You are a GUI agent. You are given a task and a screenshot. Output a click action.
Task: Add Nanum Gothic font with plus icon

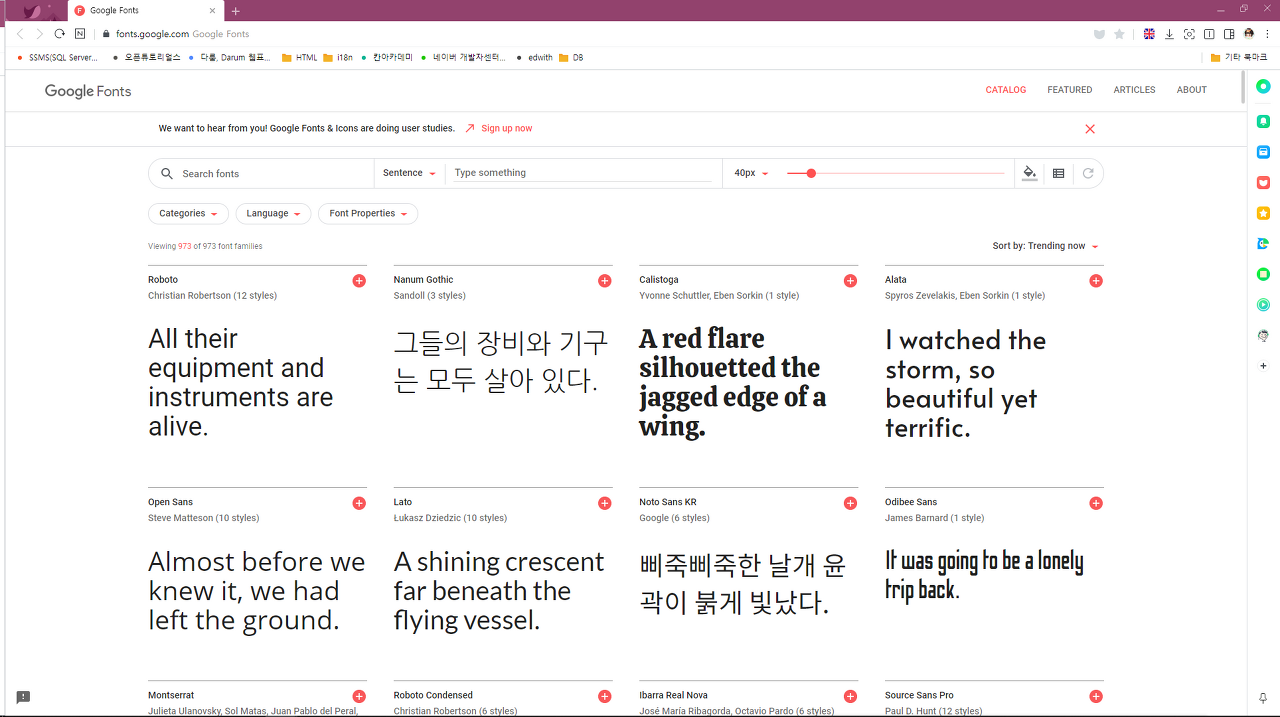(605, 281)
